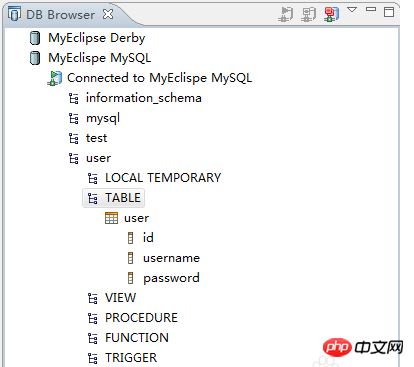The width and height of the screenshot is (414, 367).
Task: Click the PROCEDURE folder icon
Action: coord(93,318)
